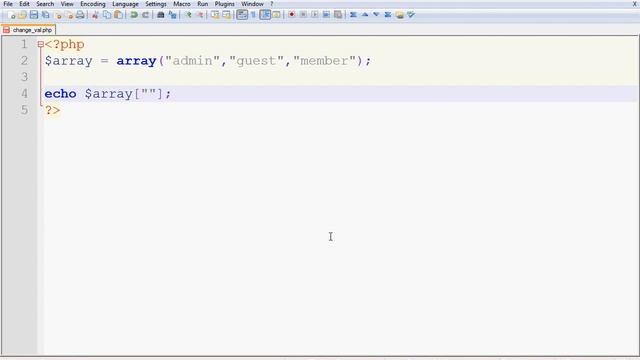This screenshot has width=640, height=360.
Task: Click the Open file toolbar icon
Action: point(22,15)
